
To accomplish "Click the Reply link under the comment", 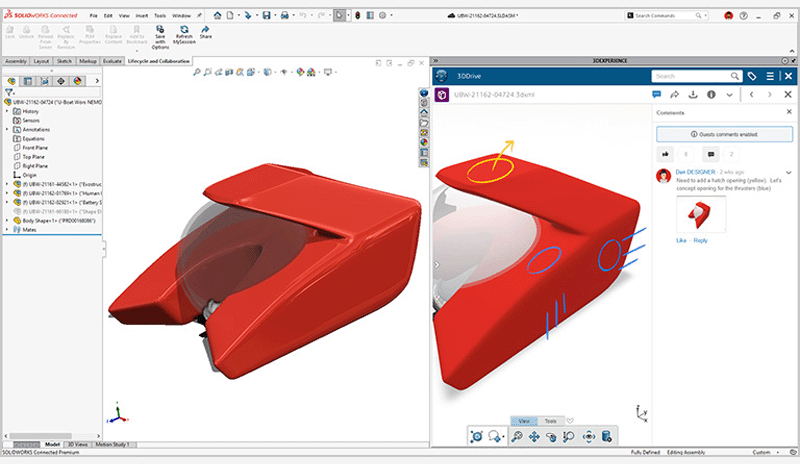I will [x=700, y=240].
